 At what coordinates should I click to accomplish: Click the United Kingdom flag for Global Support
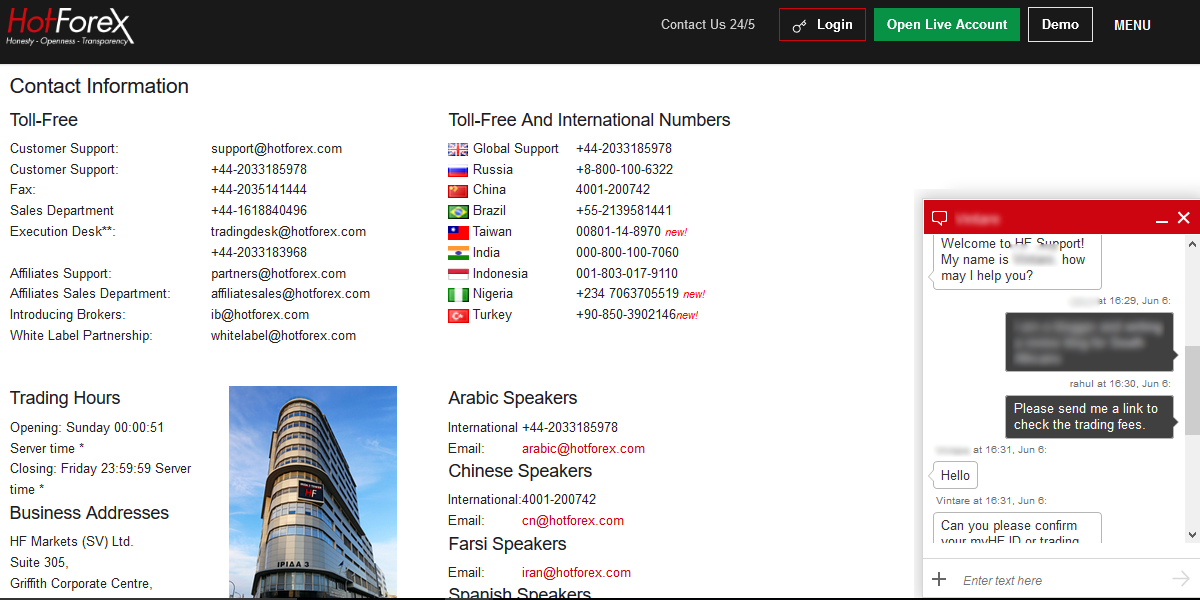click(x=458, y=149)
